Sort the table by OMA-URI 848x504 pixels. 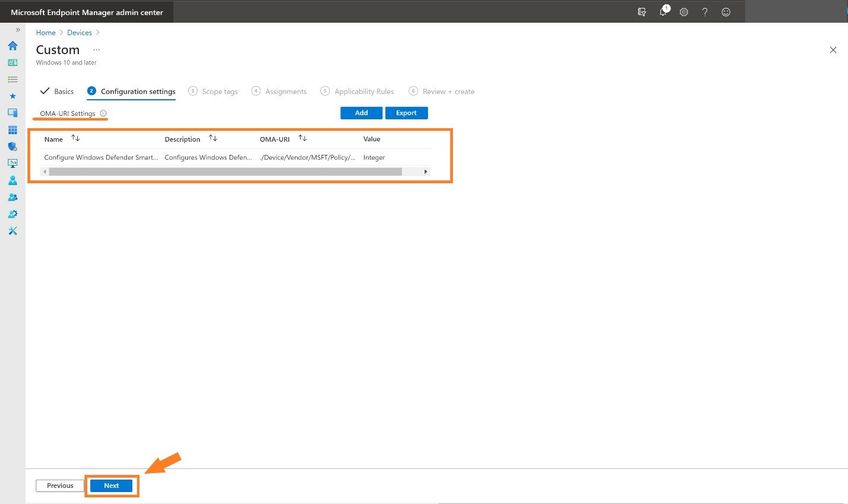click(x=303, y=138)
